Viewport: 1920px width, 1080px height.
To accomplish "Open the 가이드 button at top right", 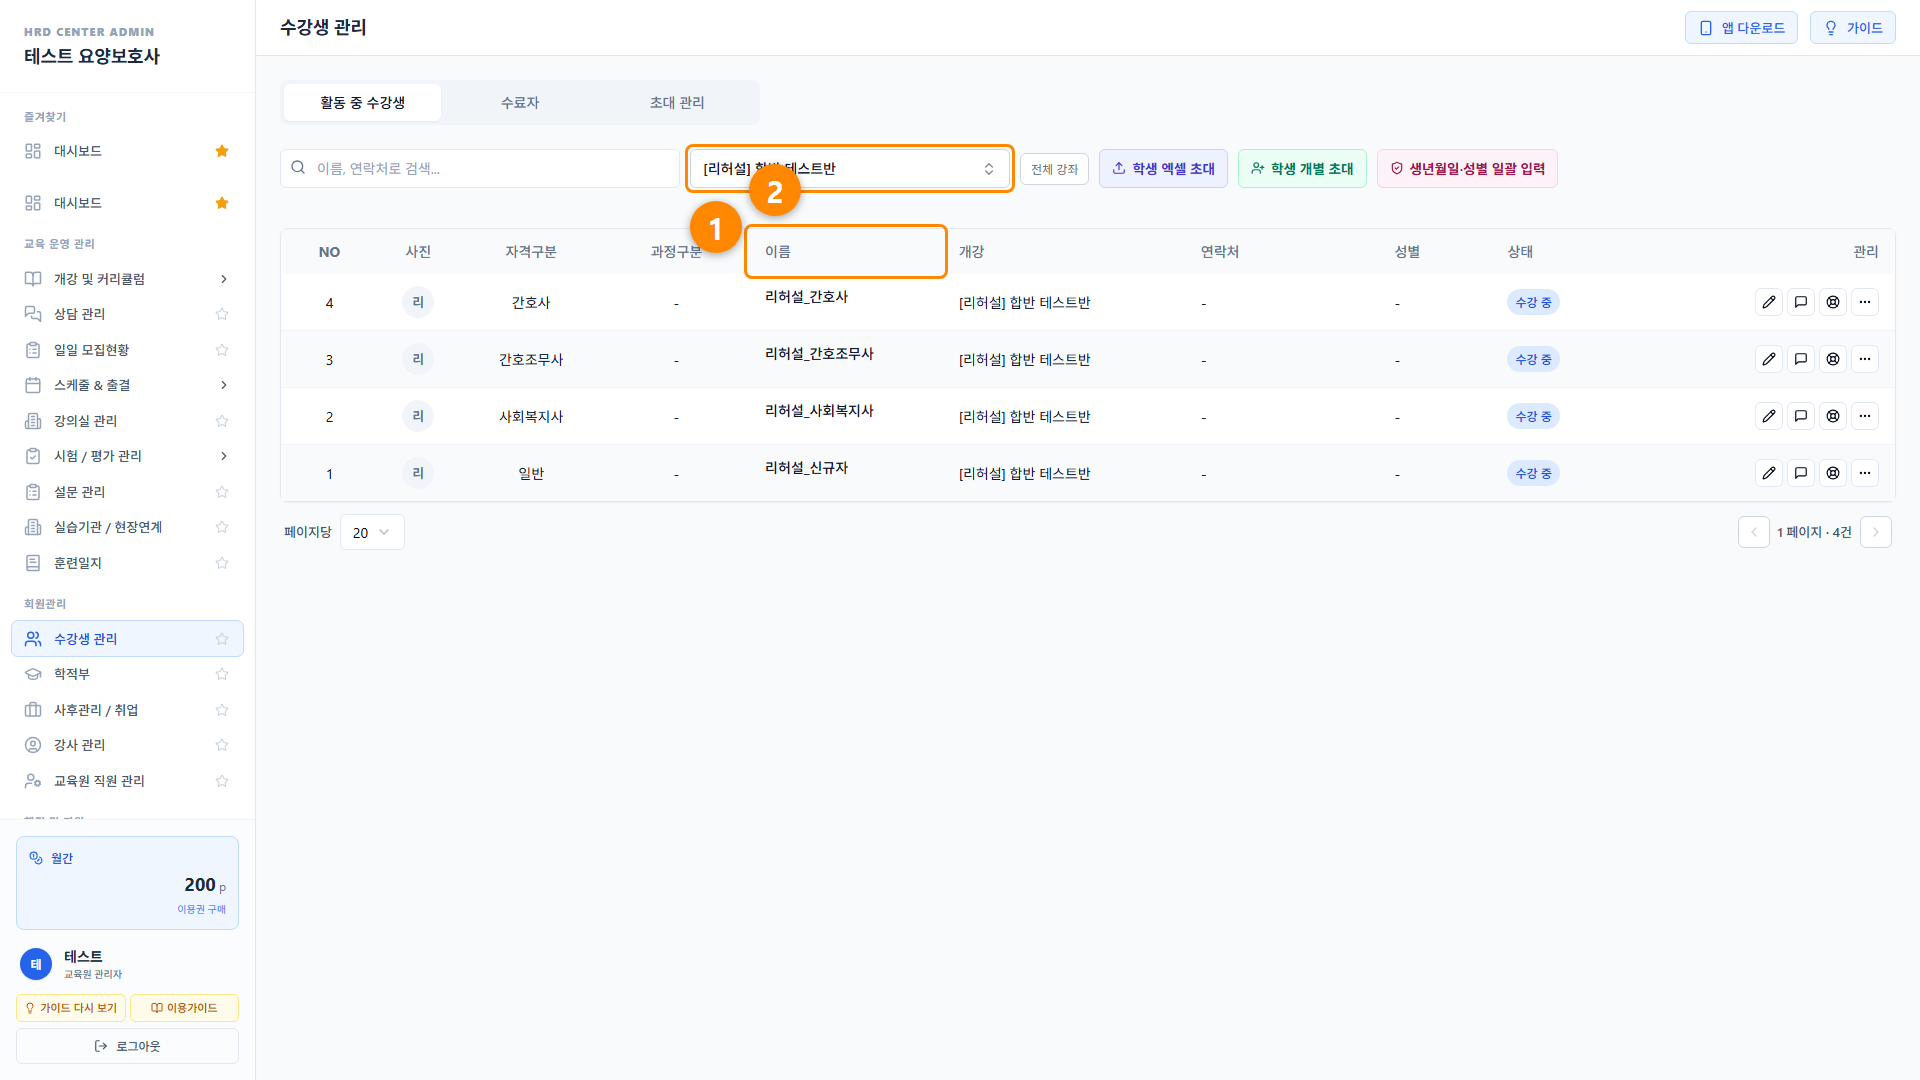I will click(1852, 28).
